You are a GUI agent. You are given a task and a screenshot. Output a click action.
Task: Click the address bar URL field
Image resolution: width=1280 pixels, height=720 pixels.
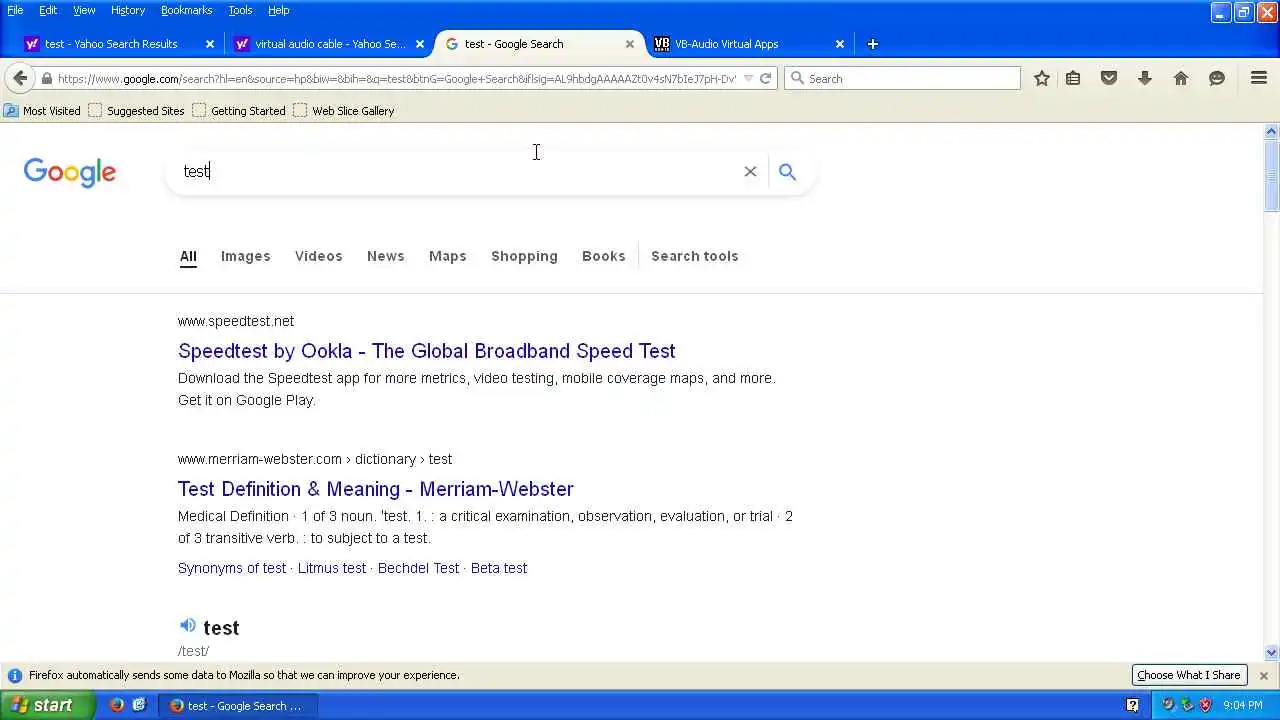(x=395, y=79)
